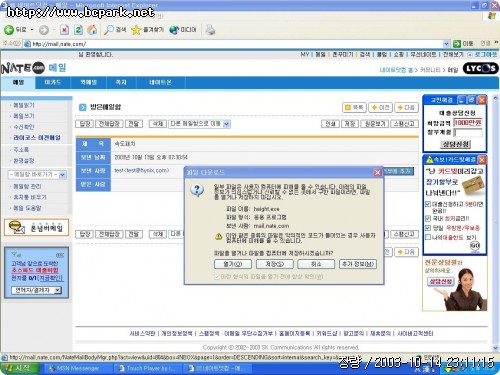The width and height of the screenshot is (500, 375).
Task: Close the file download dialog
Action: click(x=377, y=172)
